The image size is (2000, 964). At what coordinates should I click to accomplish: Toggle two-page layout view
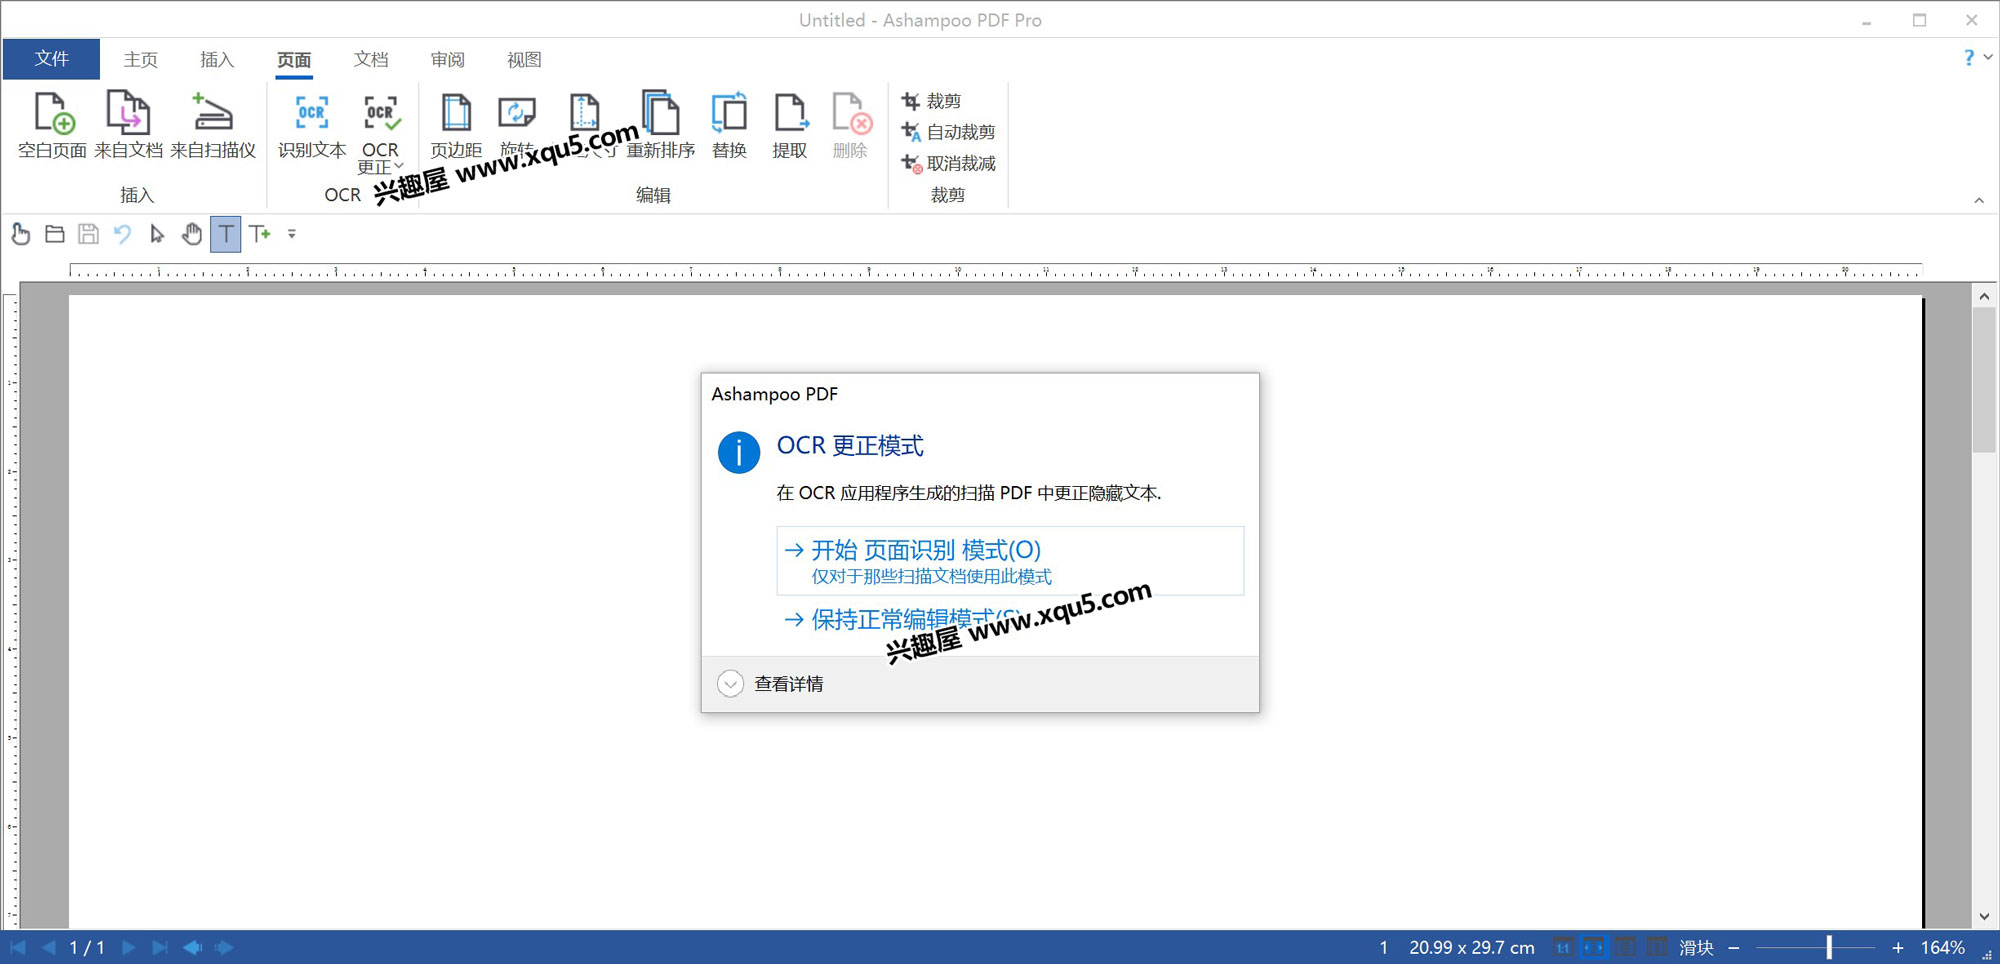pyautogui.click(x=1657, y=947)
